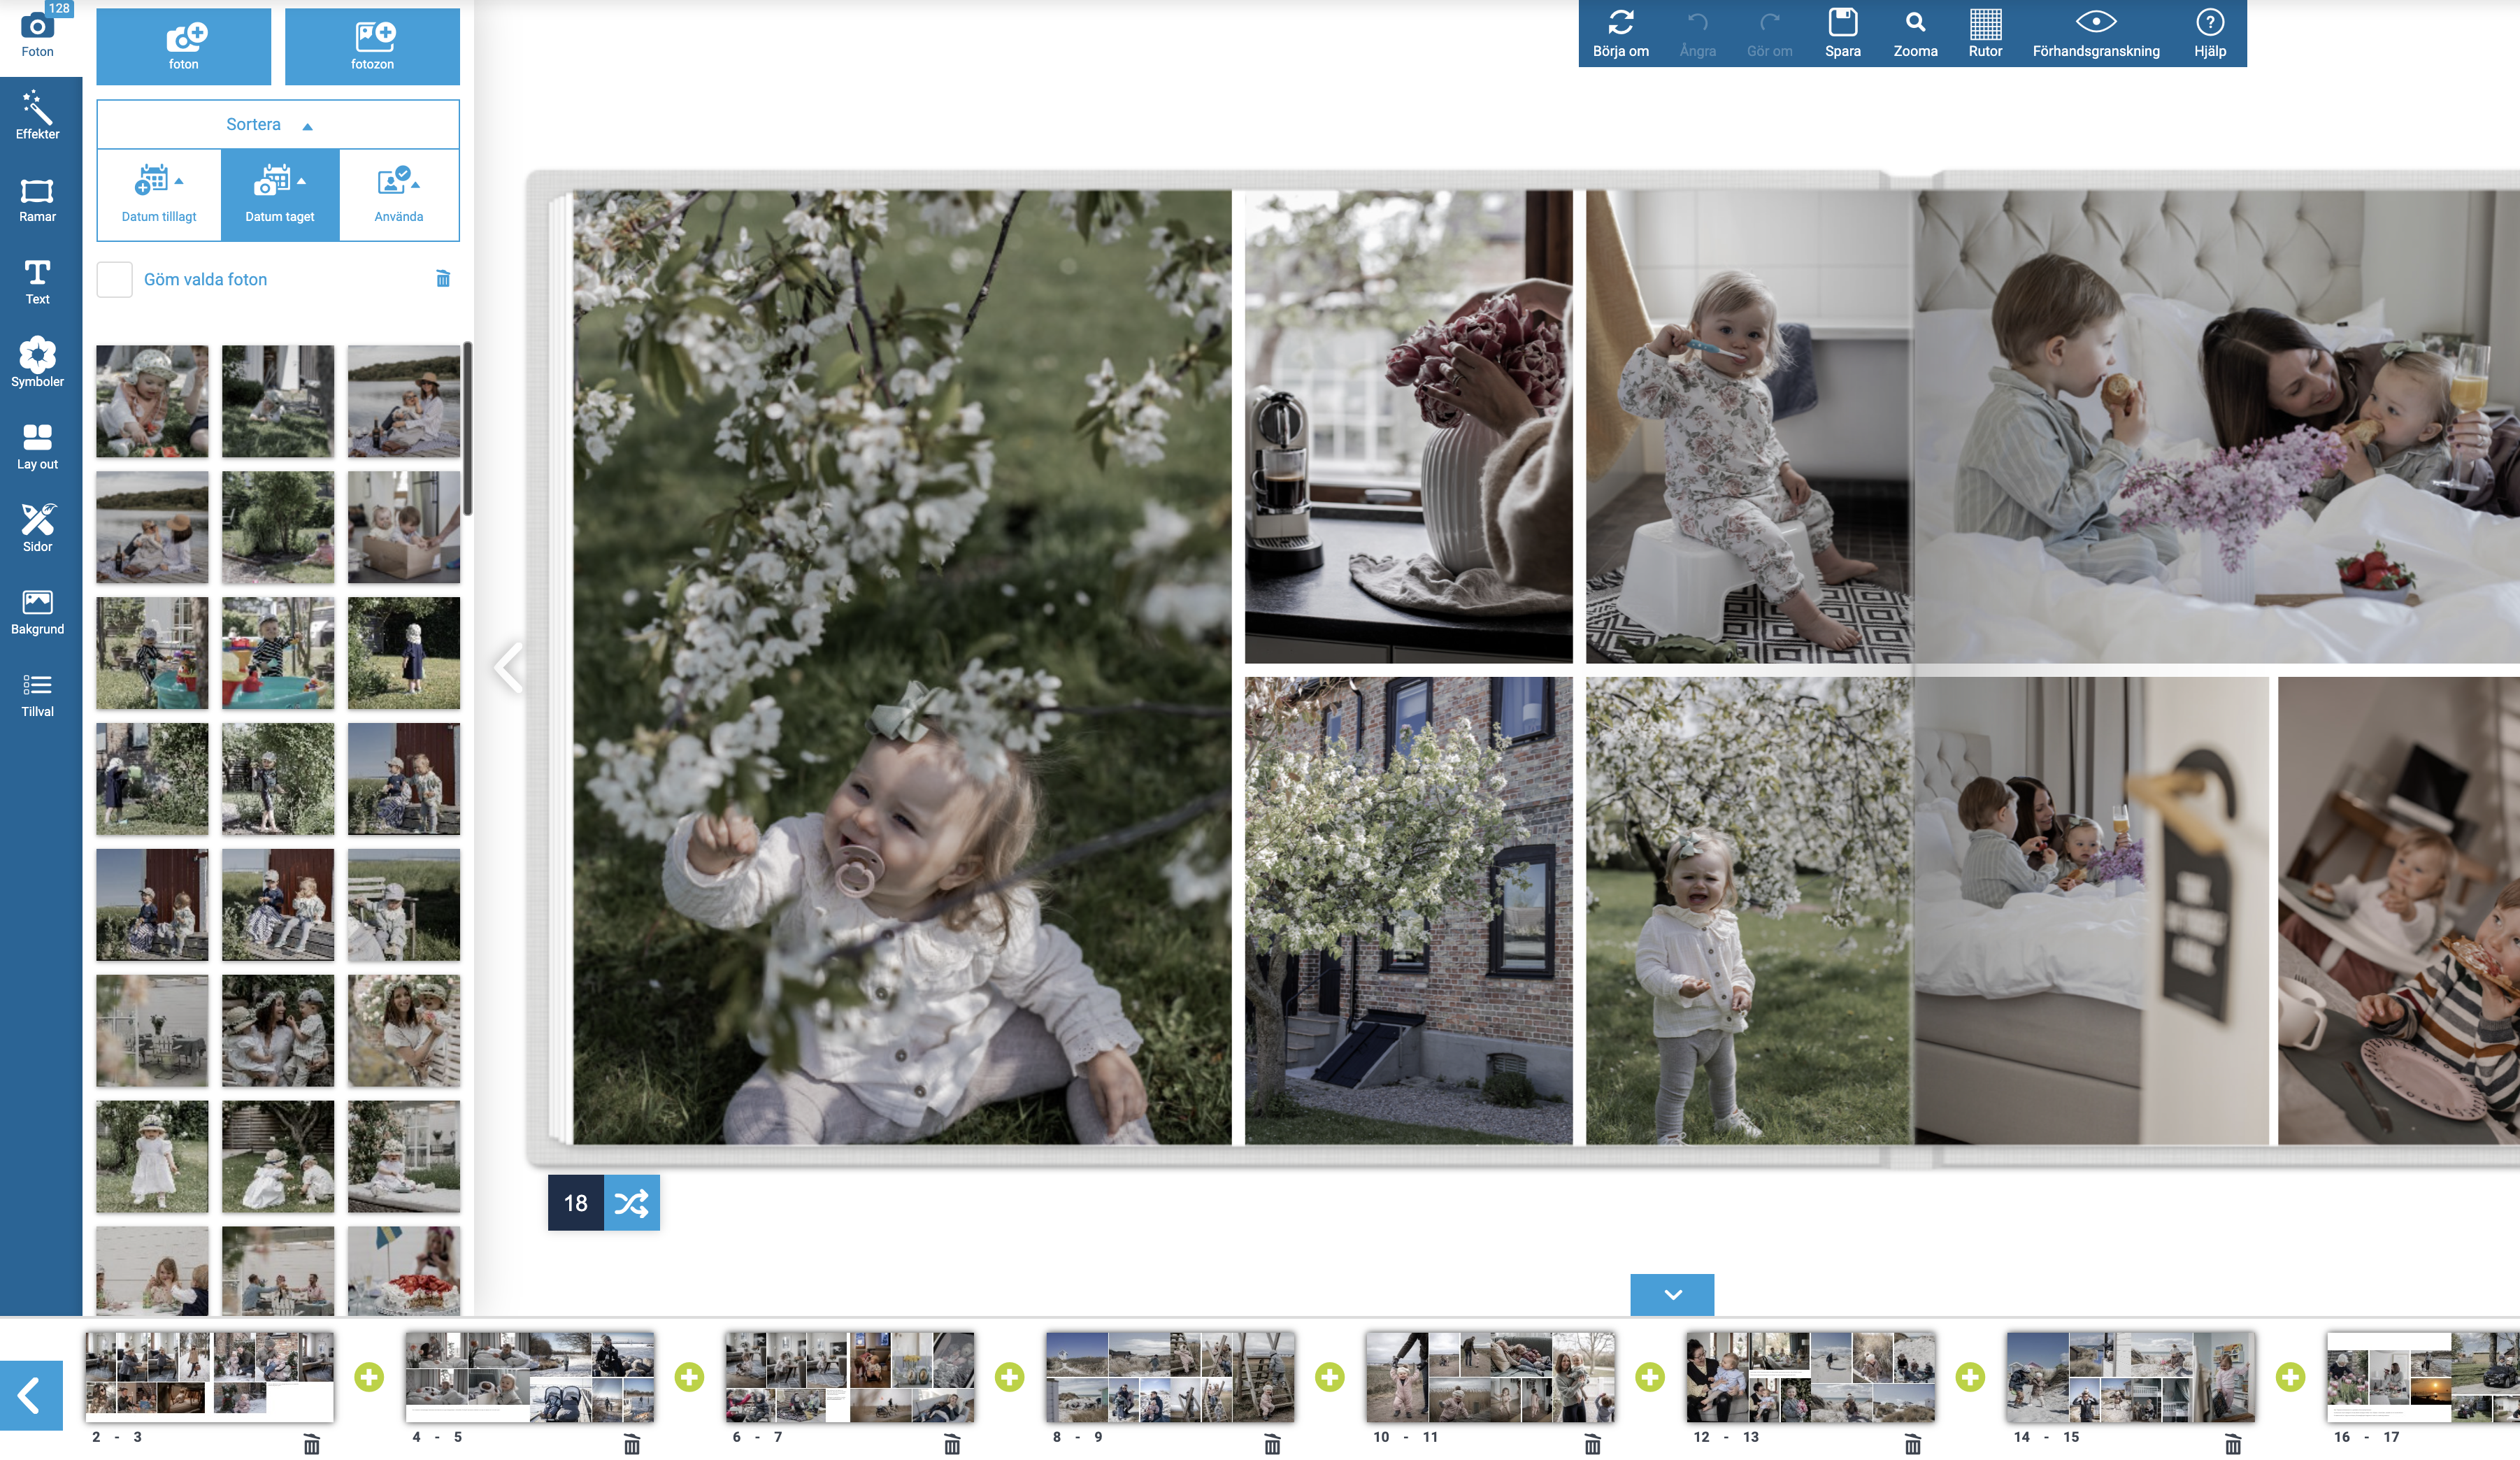
Task: Open Hjälp help
Action: pos(2209,34)
